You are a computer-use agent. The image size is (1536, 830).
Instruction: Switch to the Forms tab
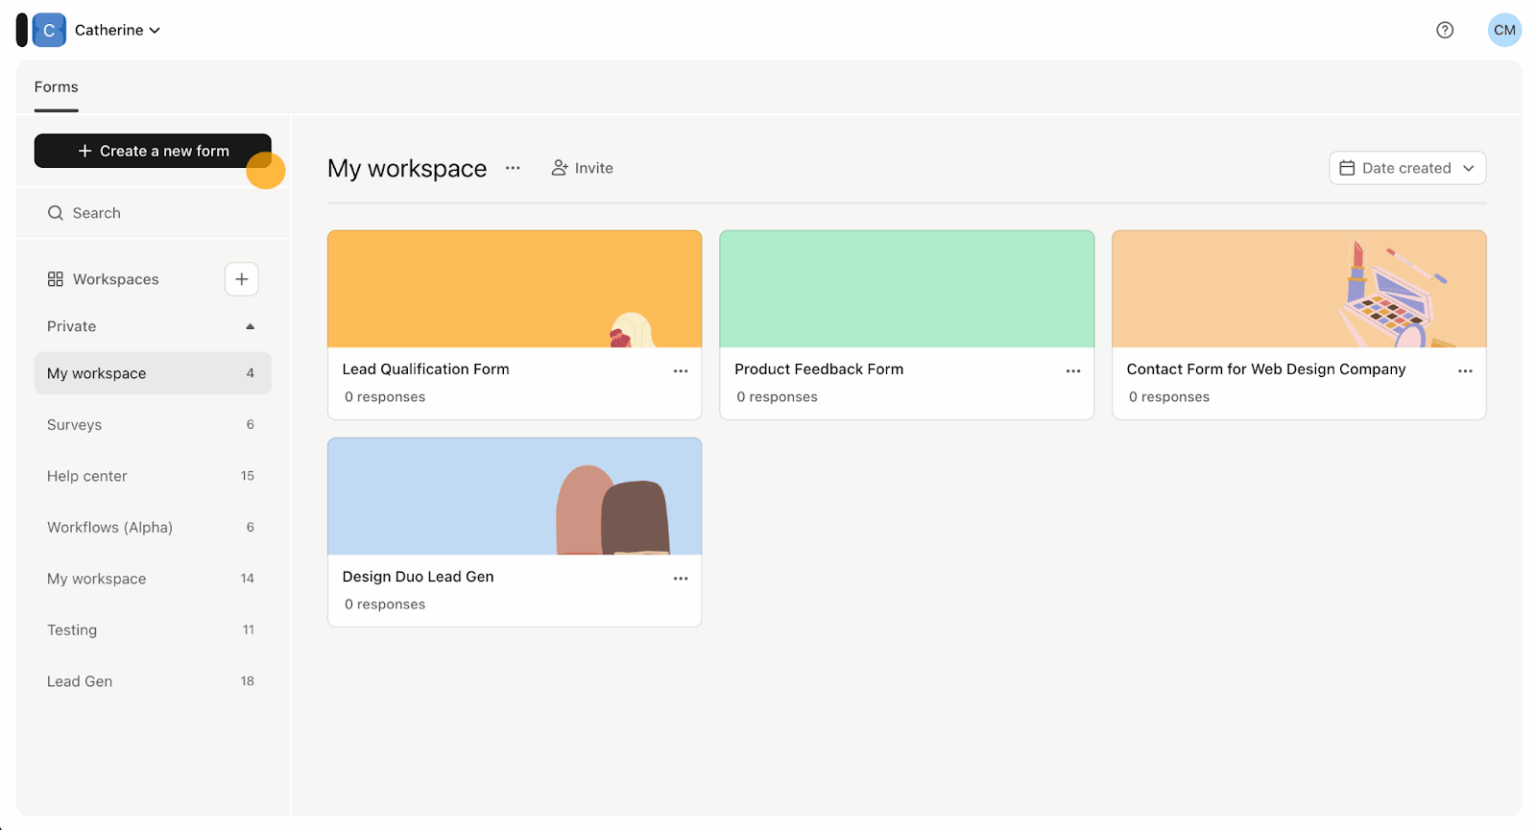coord(56,87)
